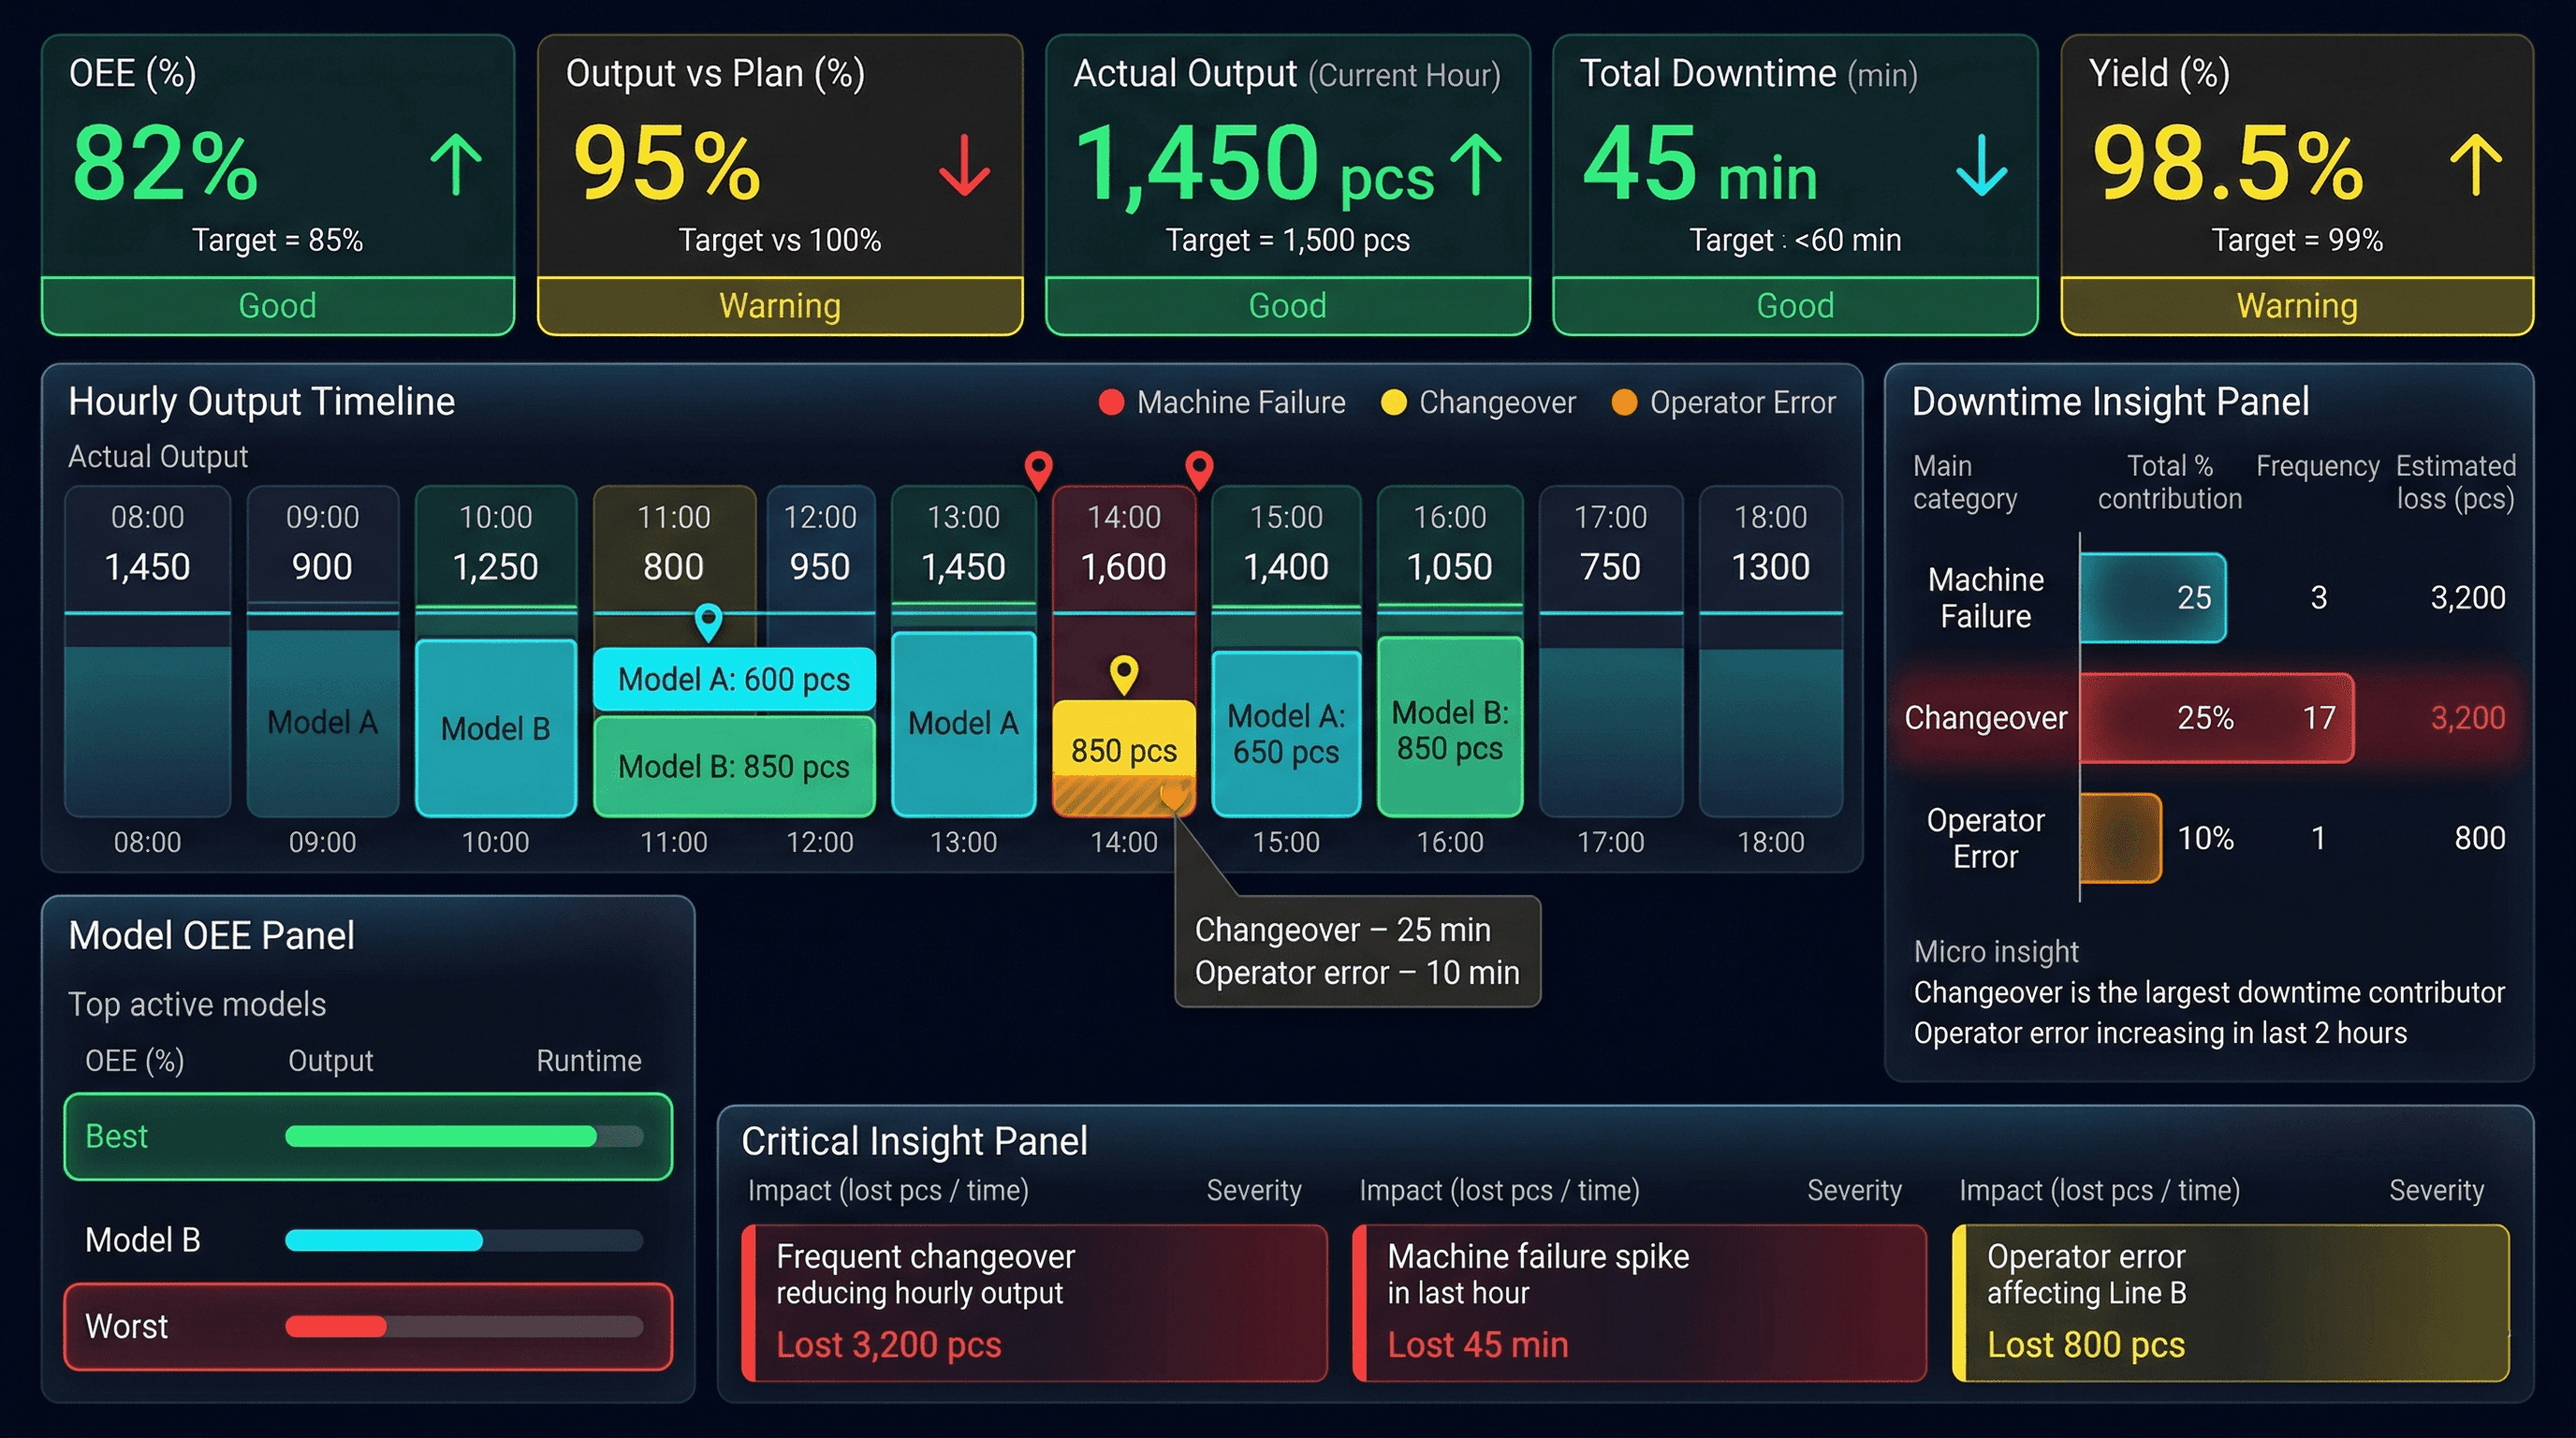Click the Model B: 850 pcs green block
2576x1438 pixels.
pyautogui.click(x=733, y=766)
